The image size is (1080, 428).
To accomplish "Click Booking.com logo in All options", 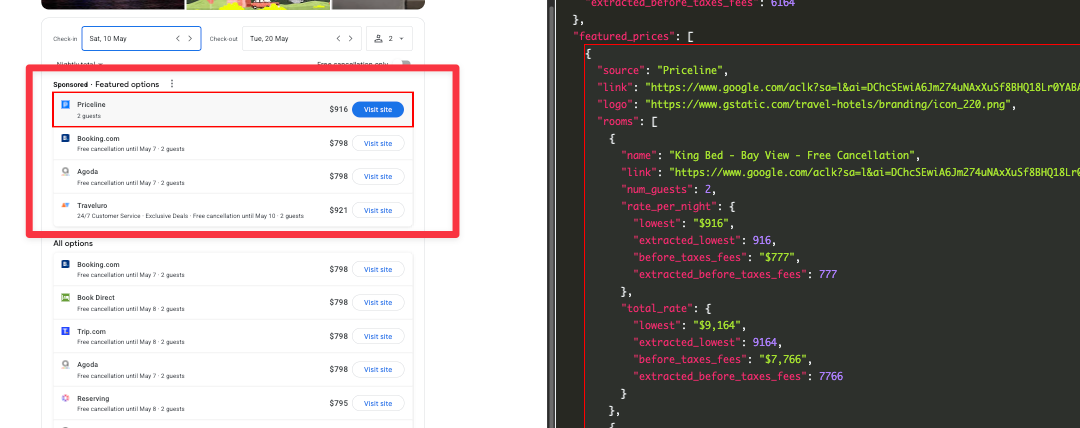I will [65, 264].
